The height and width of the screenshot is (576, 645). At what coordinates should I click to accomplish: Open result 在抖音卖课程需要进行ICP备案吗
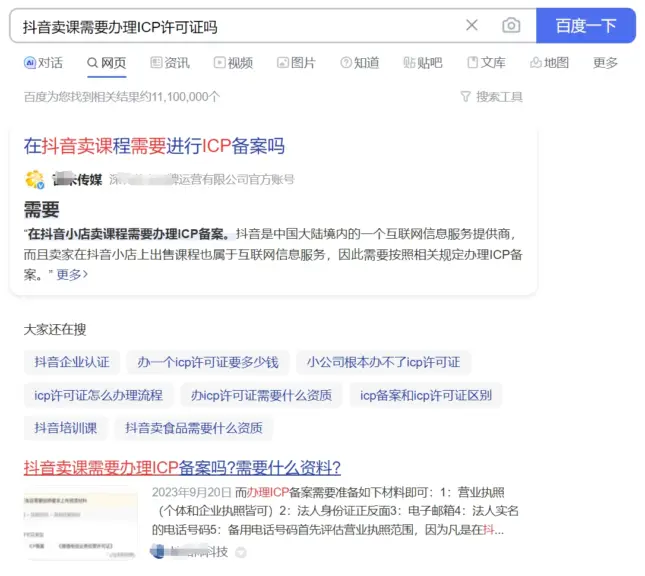coord(154,146)
